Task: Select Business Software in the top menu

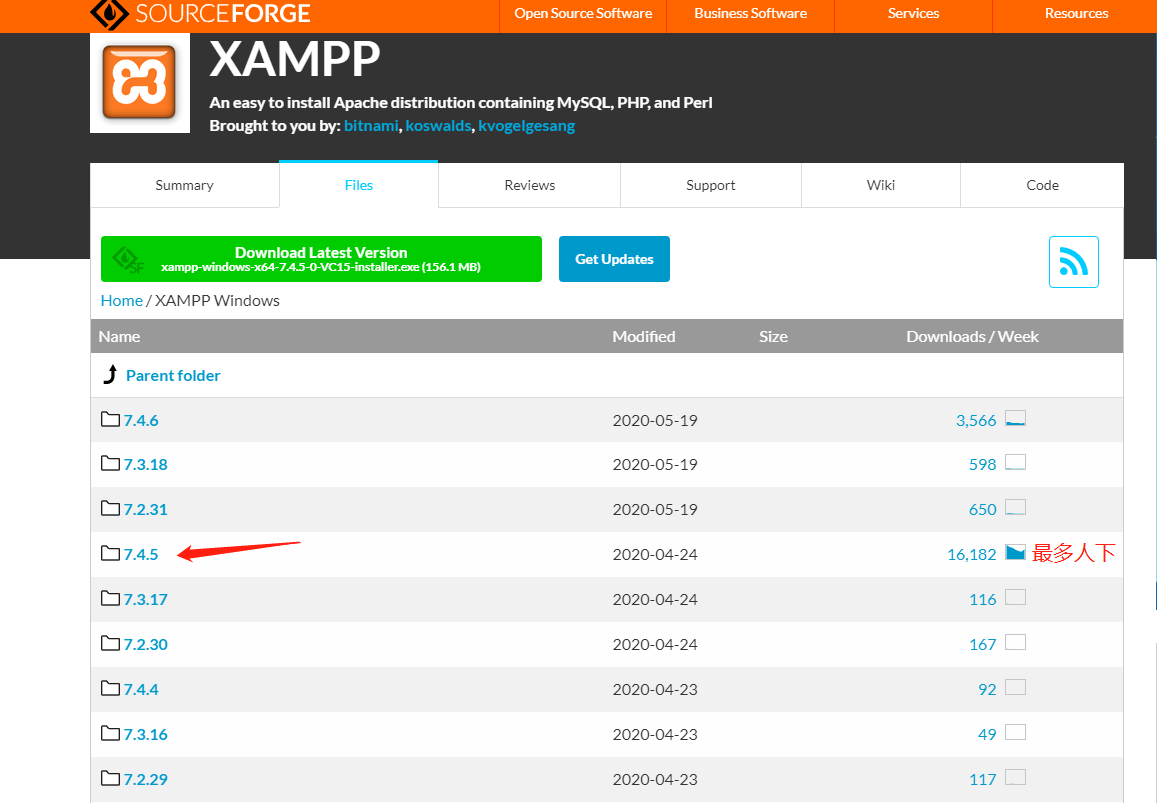Action: (x=750, y=14)
